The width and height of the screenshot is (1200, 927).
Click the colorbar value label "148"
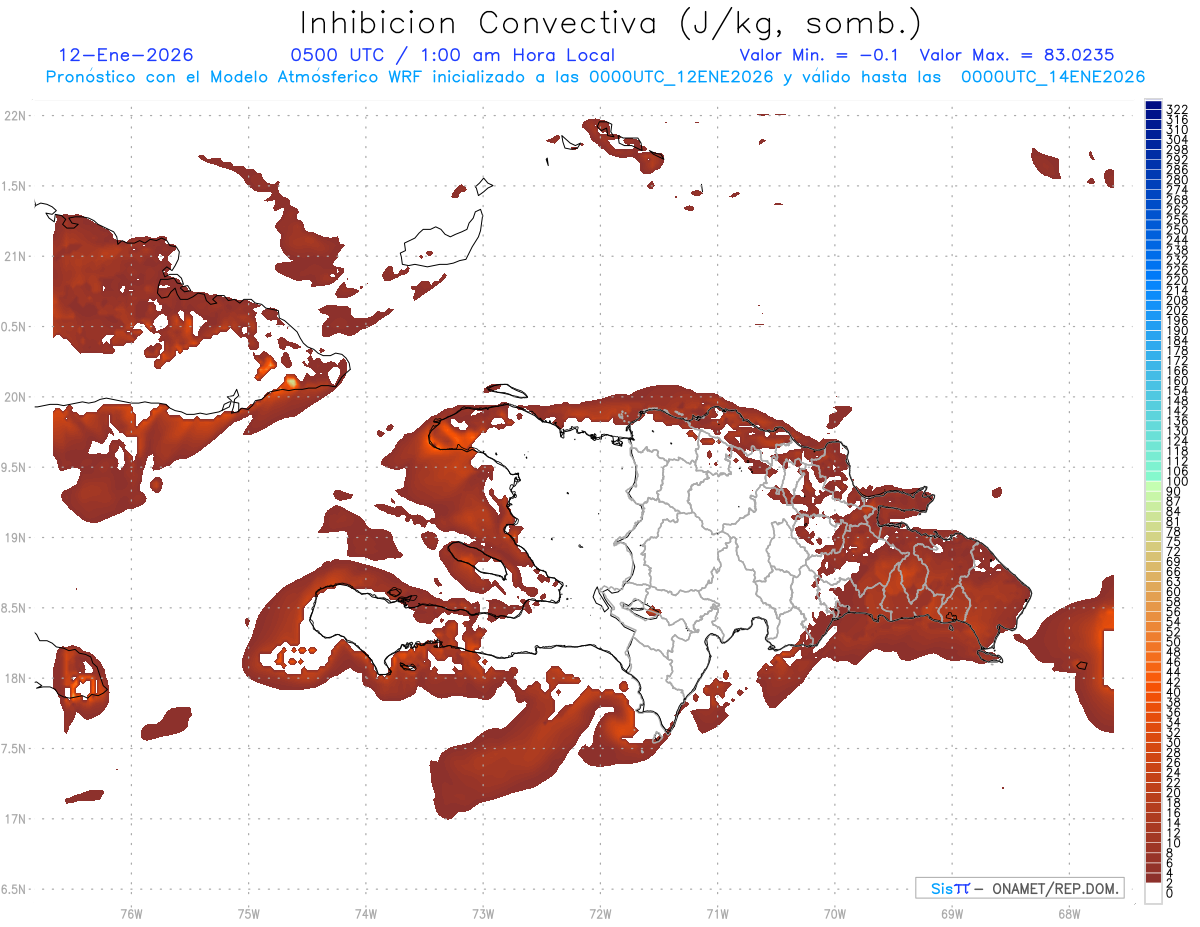[x=1178, y=401]
